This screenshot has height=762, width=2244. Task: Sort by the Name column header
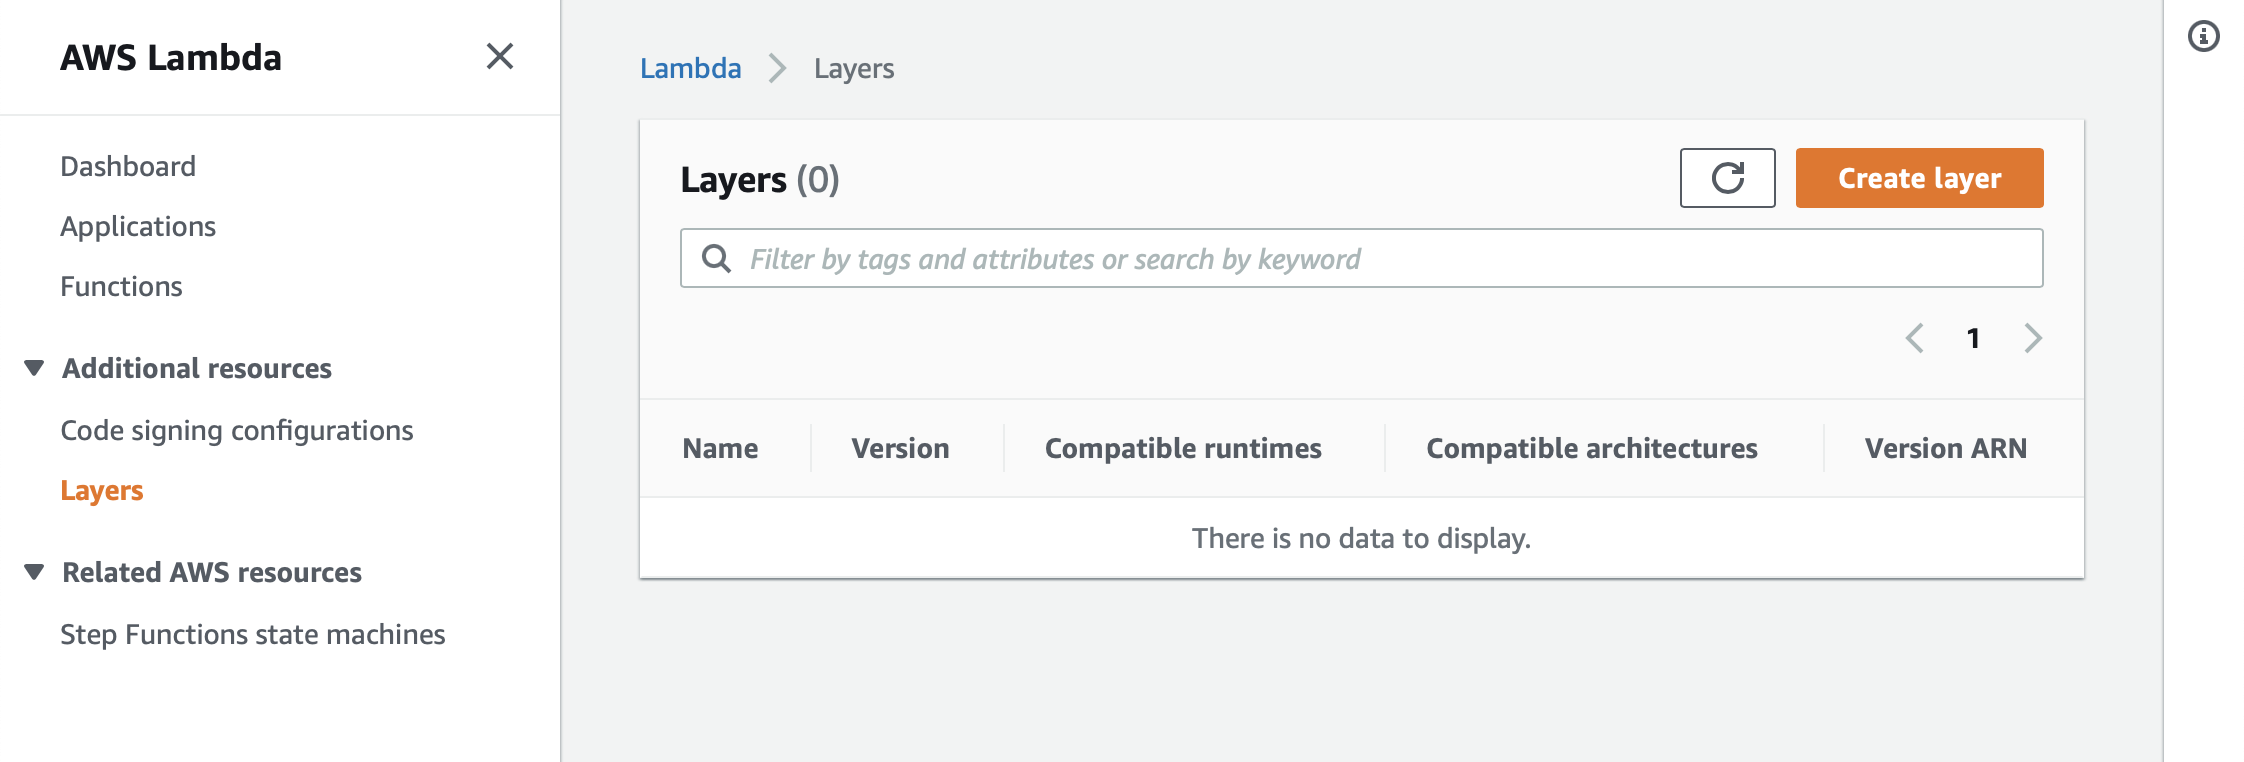click(x=720, y=448)
